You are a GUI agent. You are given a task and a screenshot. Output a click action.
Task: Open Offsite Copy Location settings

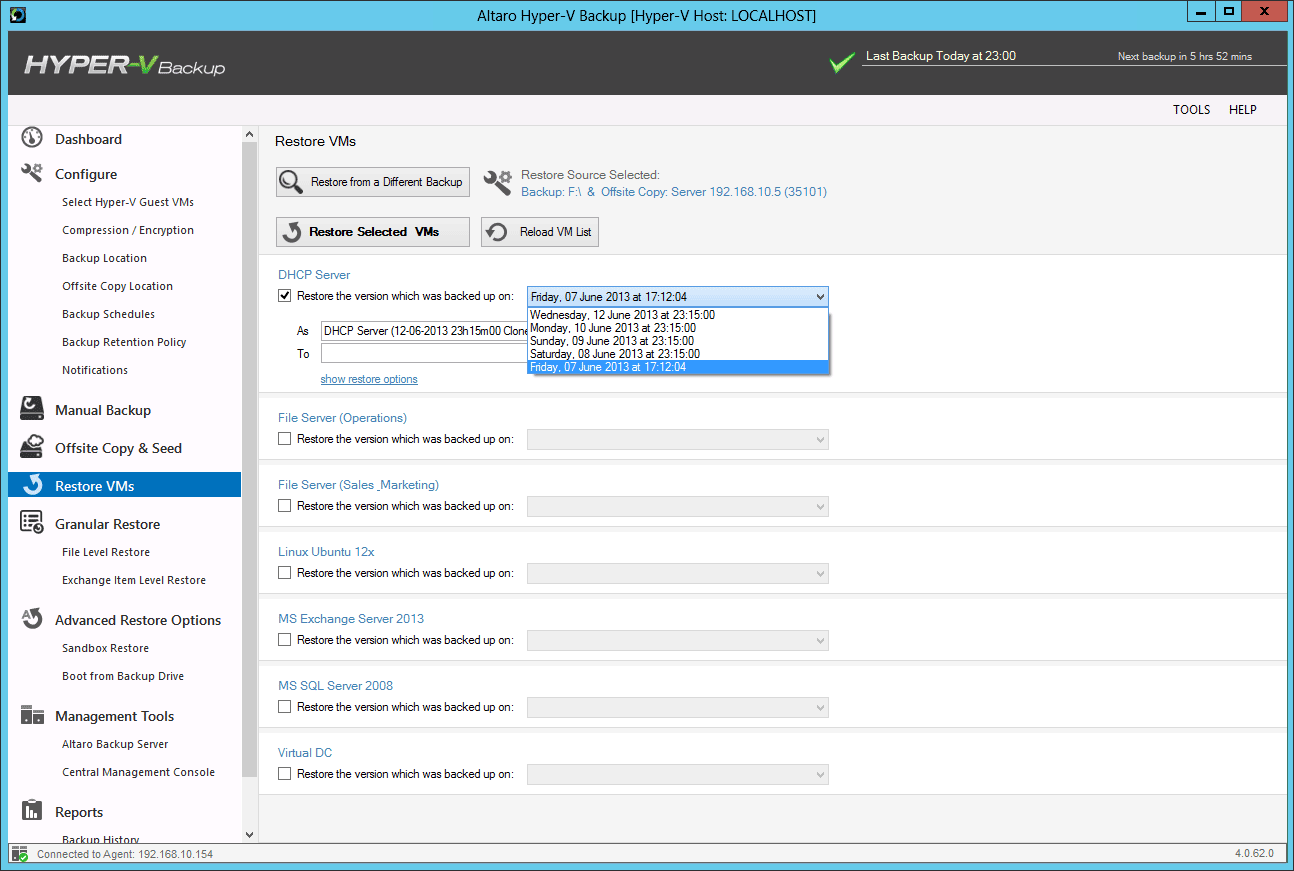[x=118, y=286]
